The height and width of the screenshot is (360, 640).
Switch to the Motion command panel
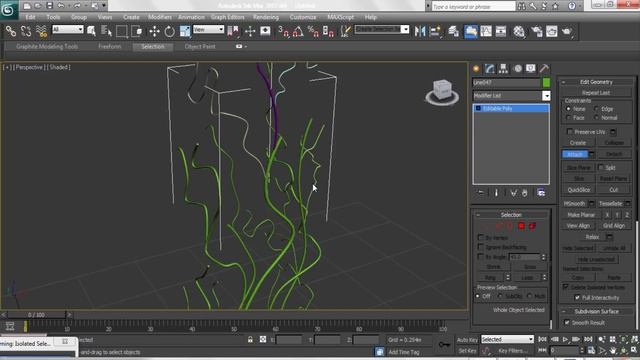[518, 69]
